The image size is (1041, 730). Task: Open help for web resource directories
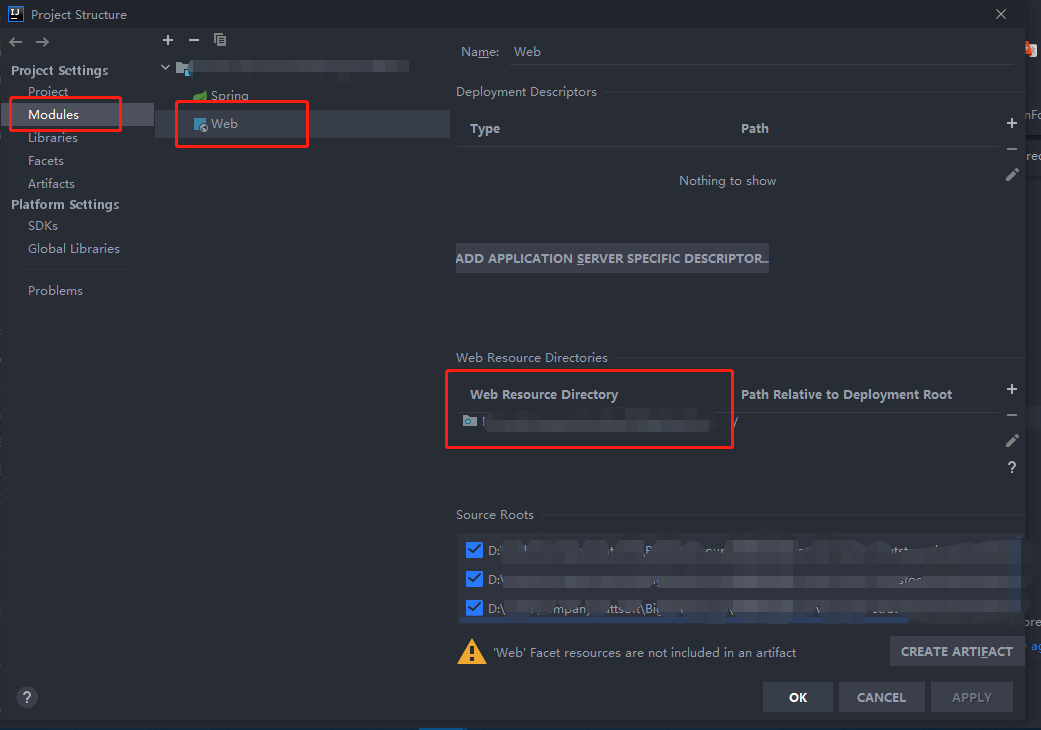(x=1012, y=467)
